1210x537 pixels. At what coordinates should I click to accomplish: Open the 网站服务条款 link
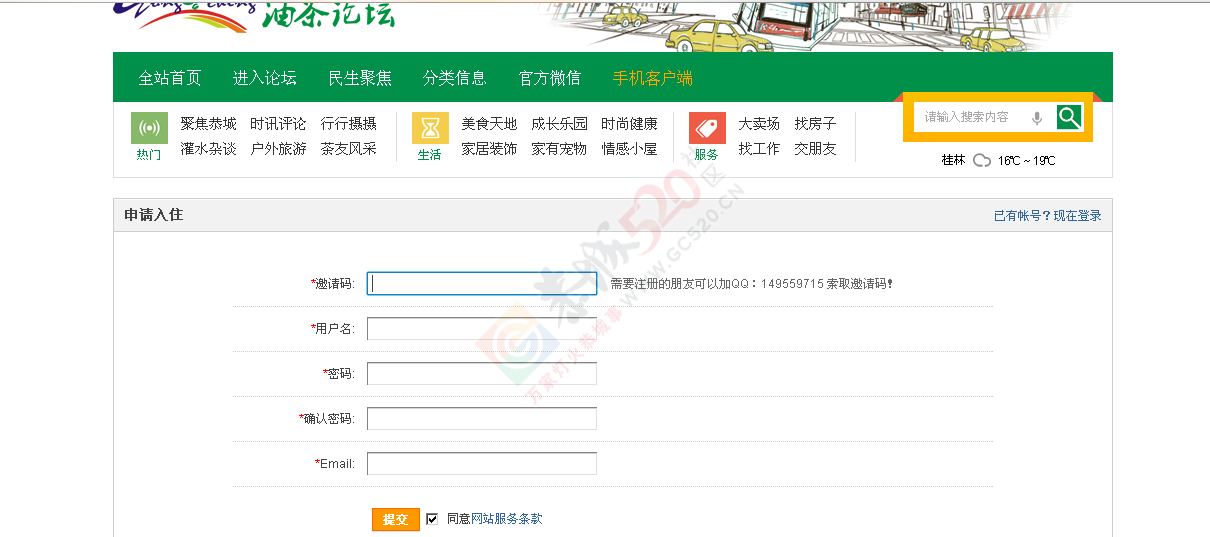pyautogui.click(x=507, y=519)
